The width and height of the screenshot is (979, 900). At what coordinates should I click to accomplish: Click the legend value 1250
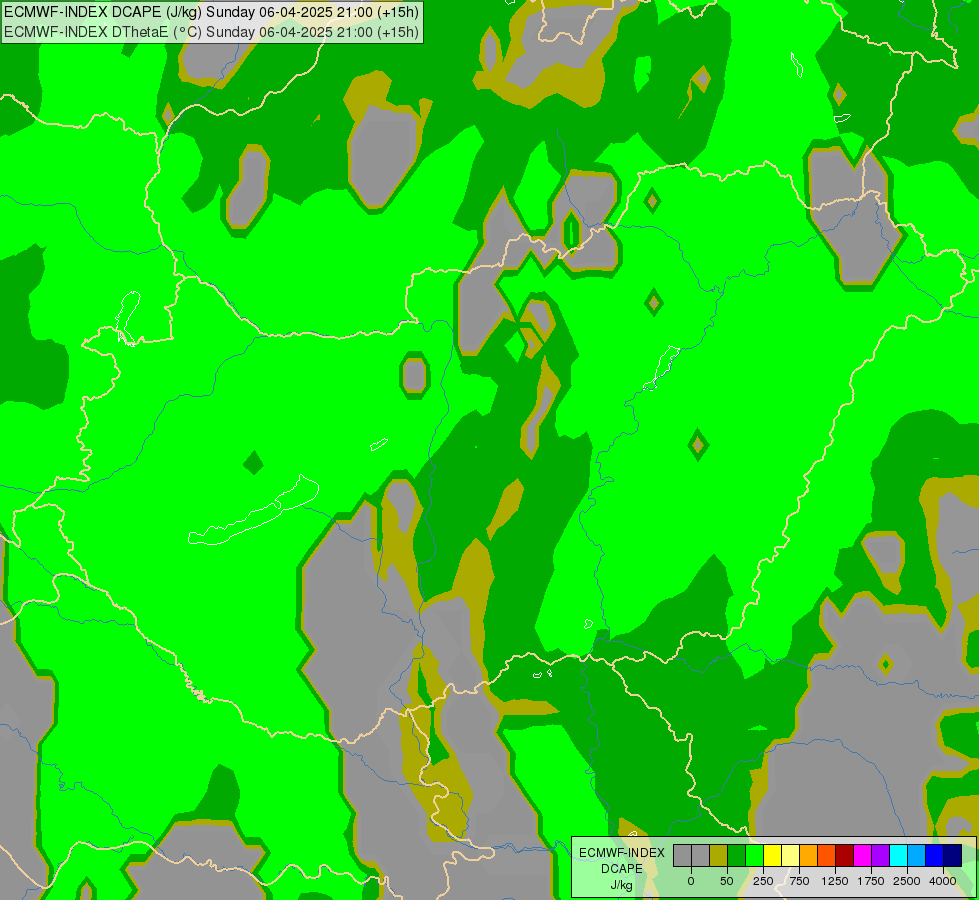tap(835, 881)
